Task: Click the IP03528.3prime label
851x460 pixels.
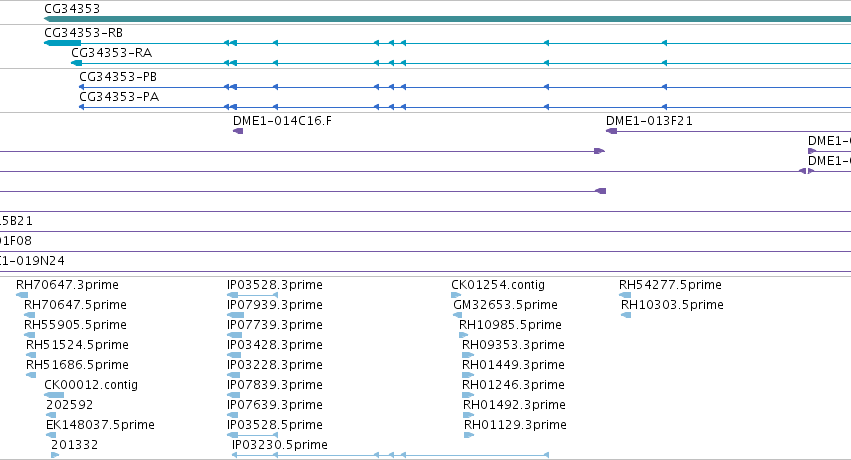Action: point(275,285)
